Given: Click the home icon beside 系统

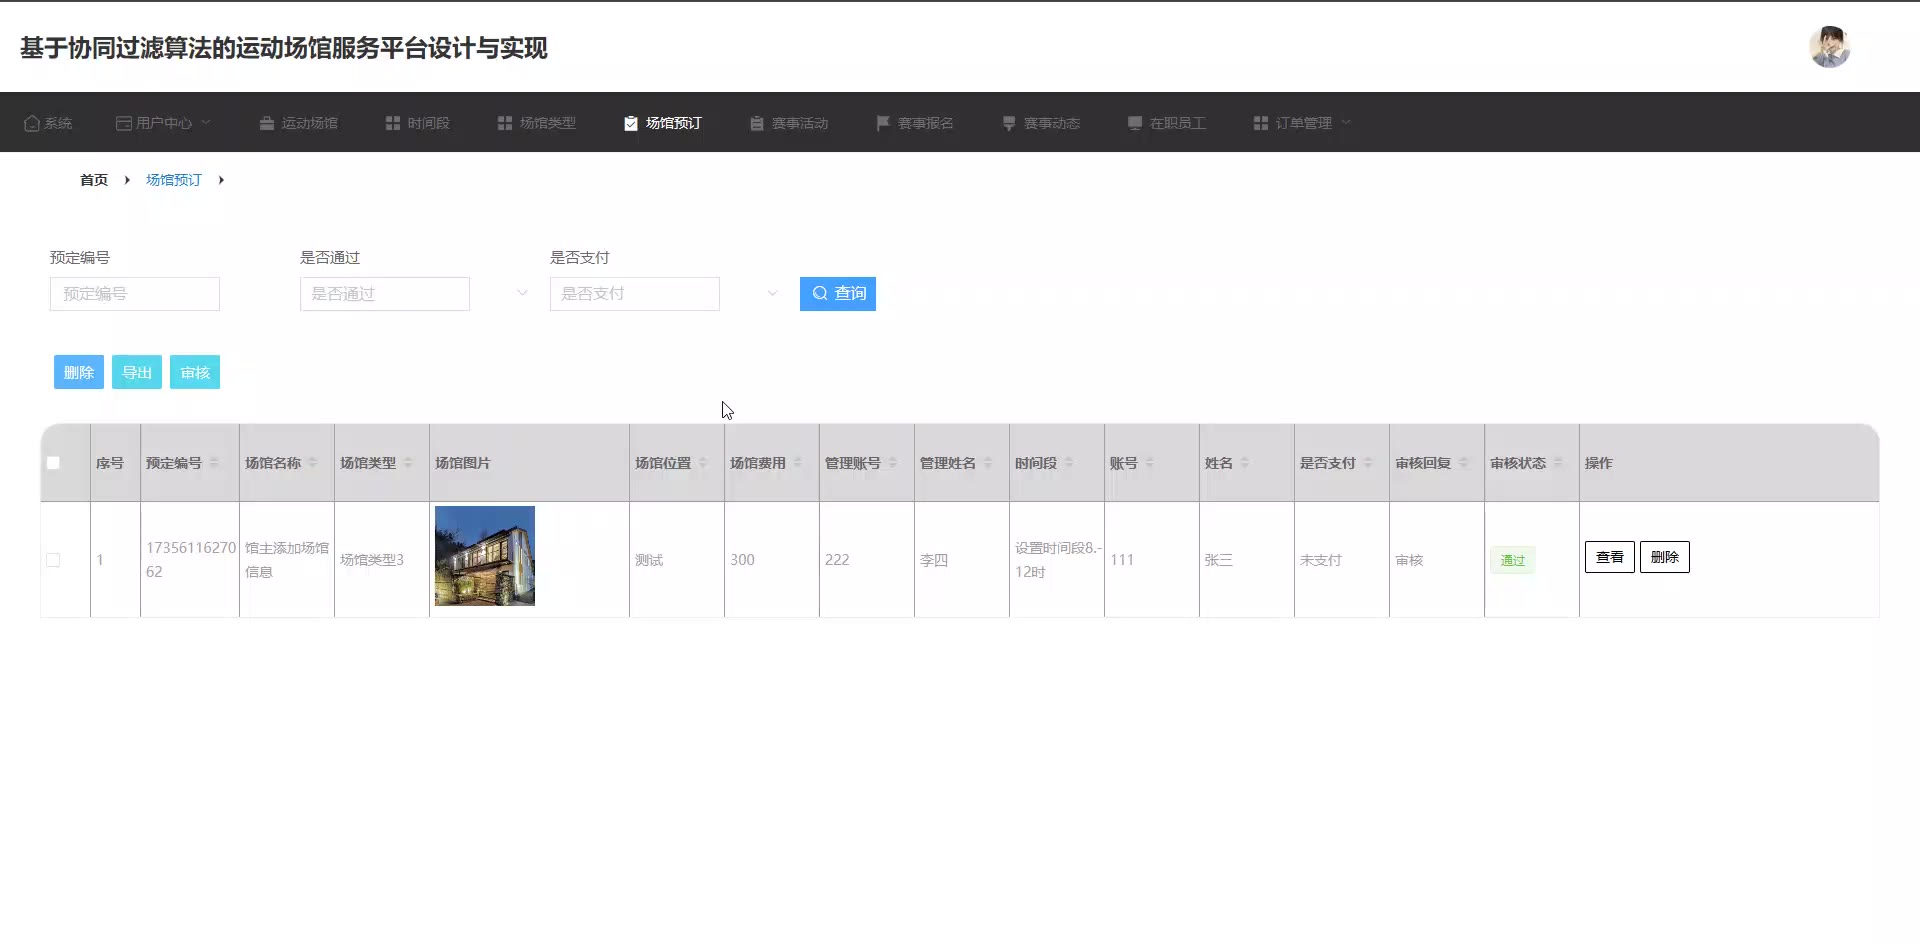Looking at the screenshot, I should coord(32,123).
